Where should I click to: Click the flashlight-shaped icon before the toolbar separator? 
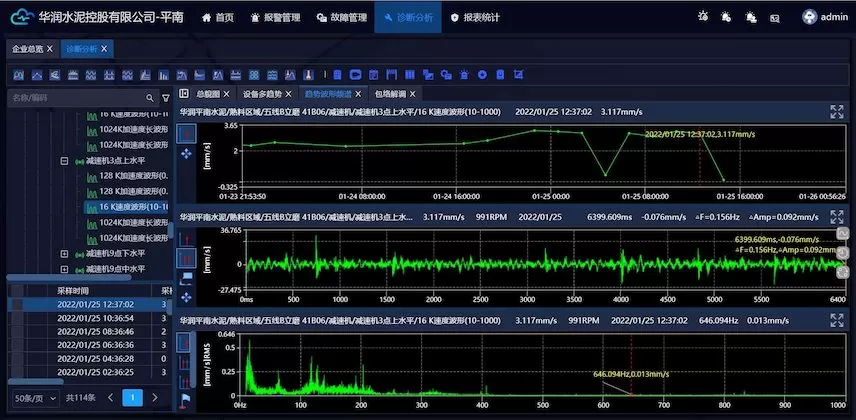(x=308, y=75)
